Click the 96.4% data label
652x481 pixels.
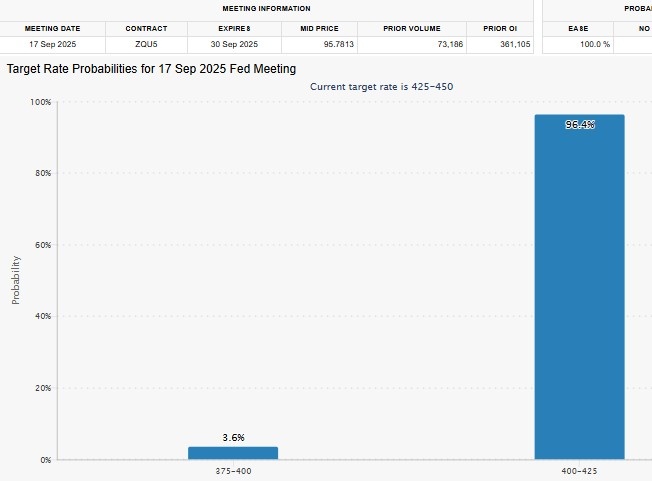tap(580, 124)
